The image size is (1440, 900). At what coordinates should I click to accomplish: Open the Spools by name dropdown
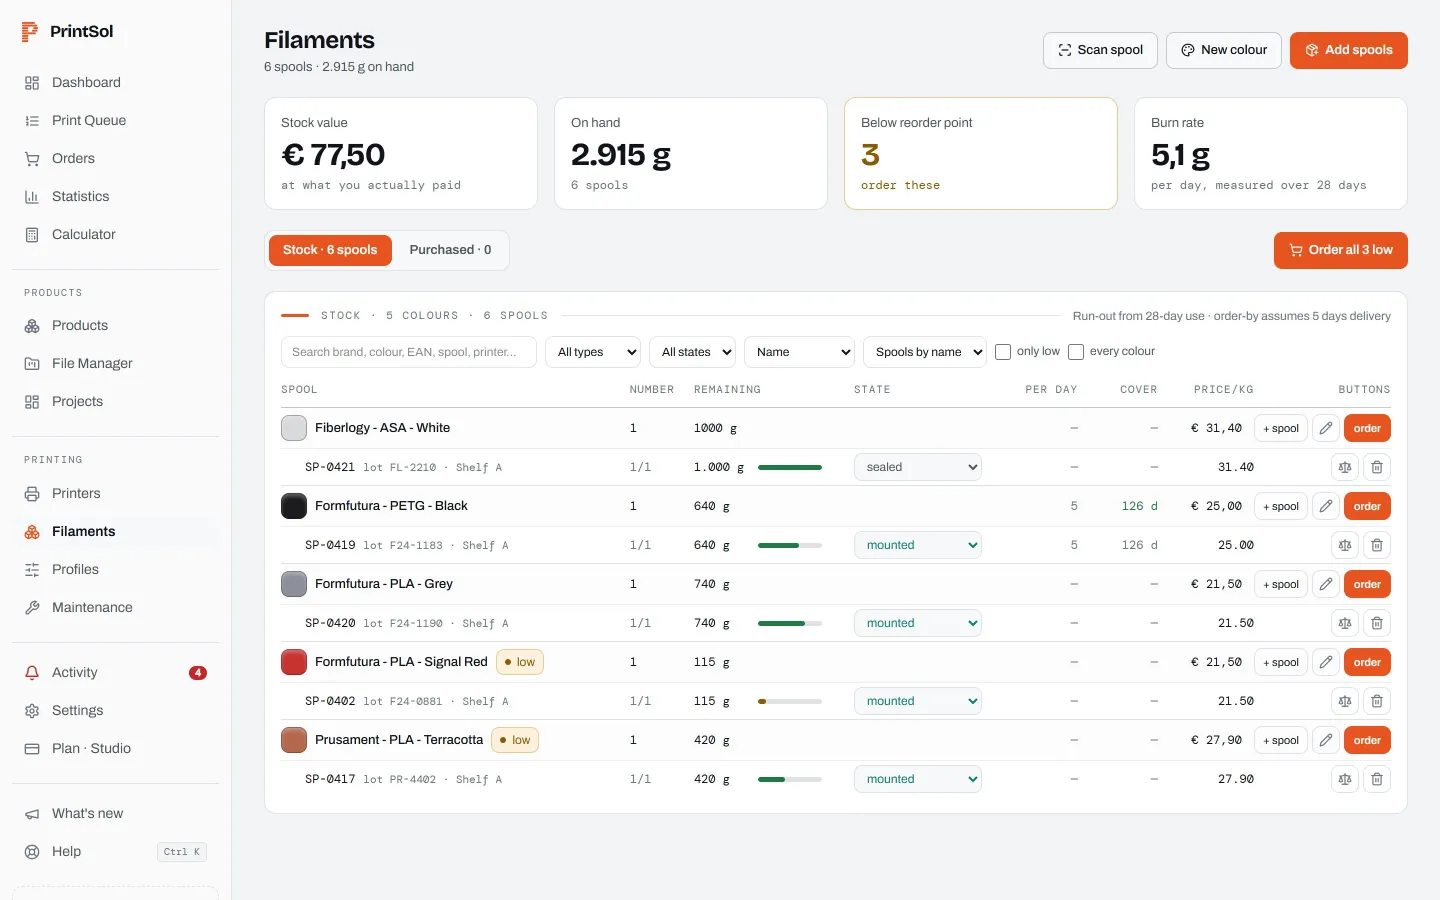point(925,352)
